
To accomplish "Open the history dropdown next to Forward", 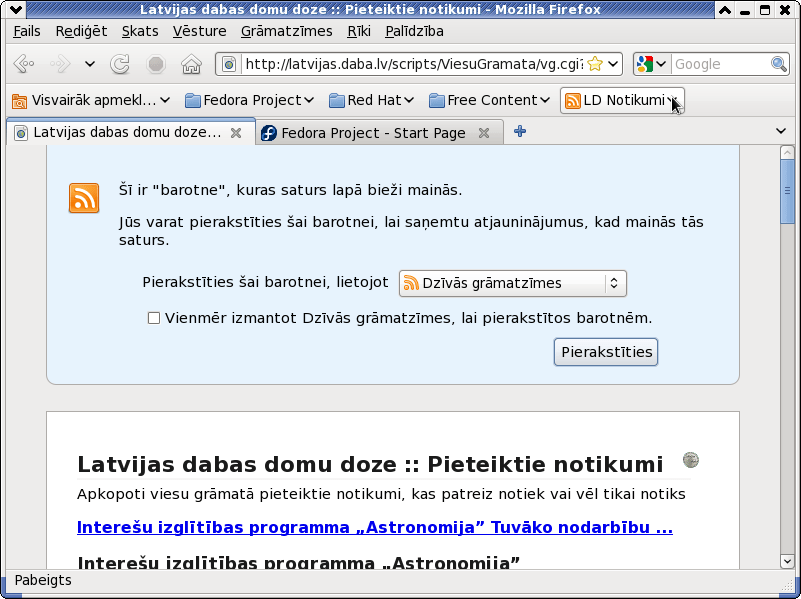I will 90,64.
